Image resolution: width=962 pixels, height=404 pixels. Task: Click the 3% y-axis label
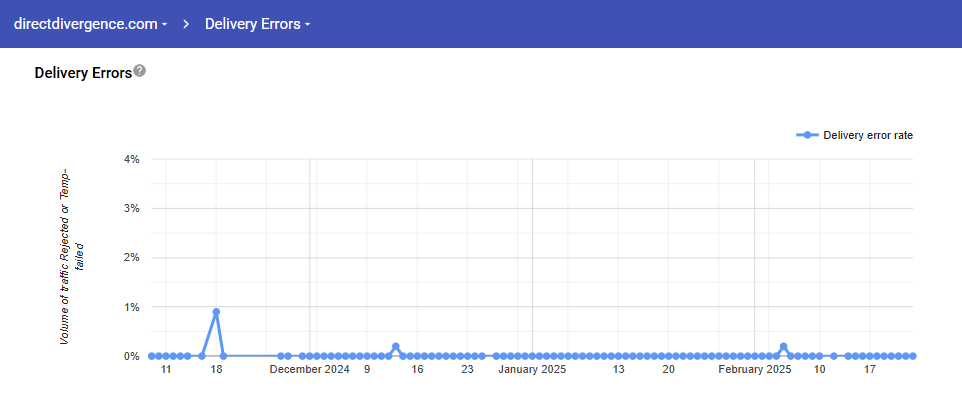click(131, 208)
